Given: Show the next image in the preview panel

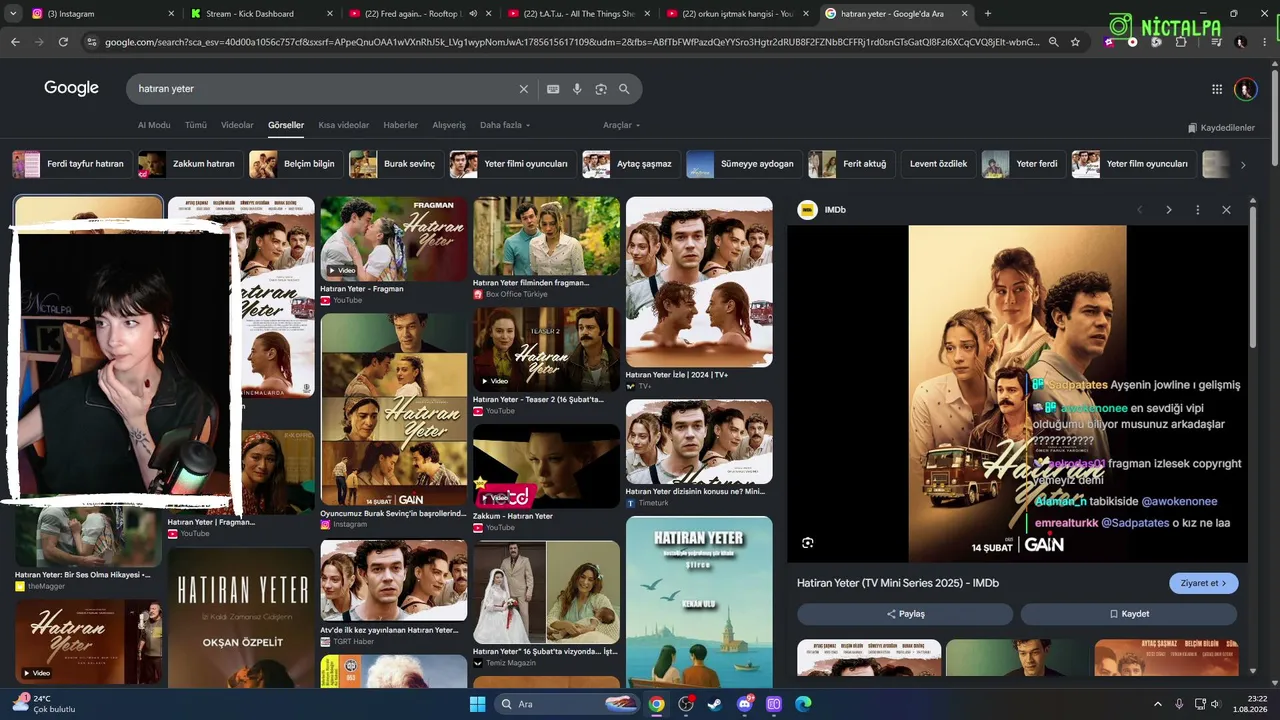Looking at the screenshot, I should click(1168, 210).
